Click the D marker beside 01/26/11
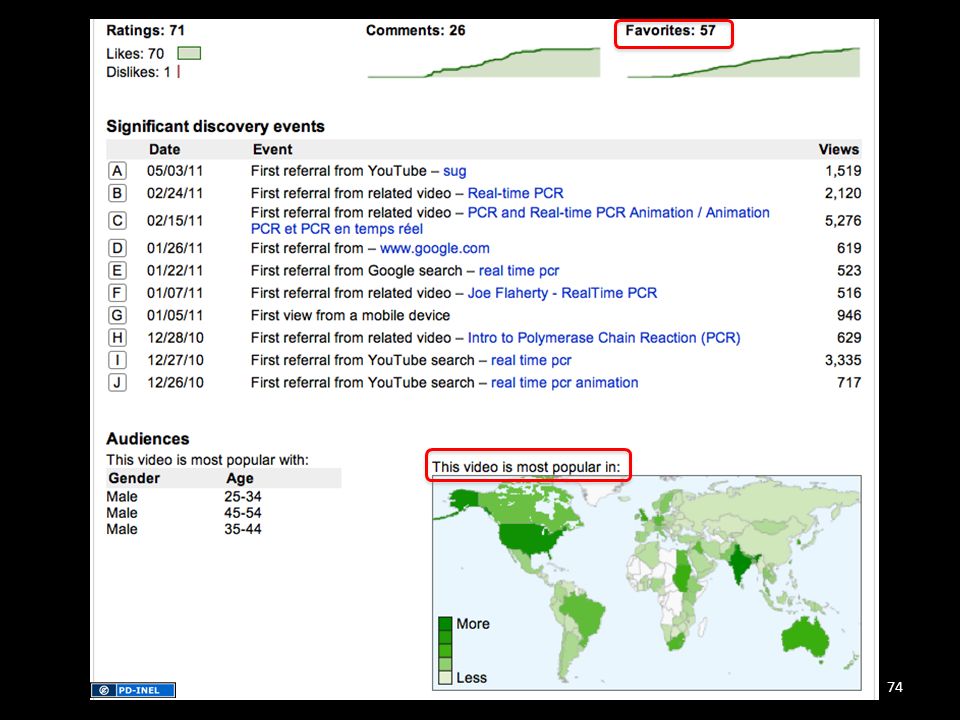 pyautogui.click(x=117, y=249)
